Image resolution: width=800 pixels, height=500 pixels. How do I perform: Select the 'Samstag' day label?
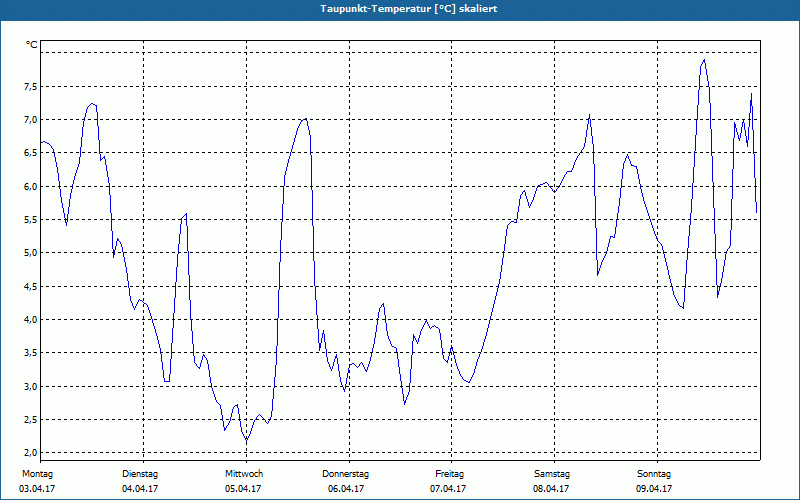(x=552, y=474)
